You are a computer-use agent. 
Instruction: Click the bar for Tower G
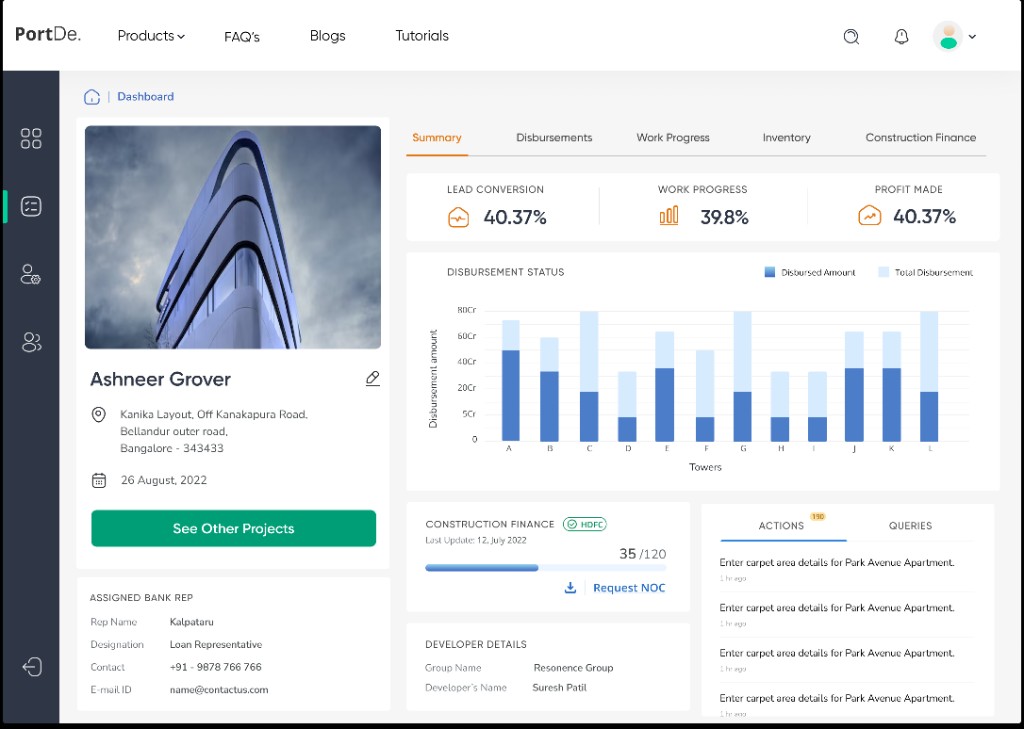tap(743, 376)
